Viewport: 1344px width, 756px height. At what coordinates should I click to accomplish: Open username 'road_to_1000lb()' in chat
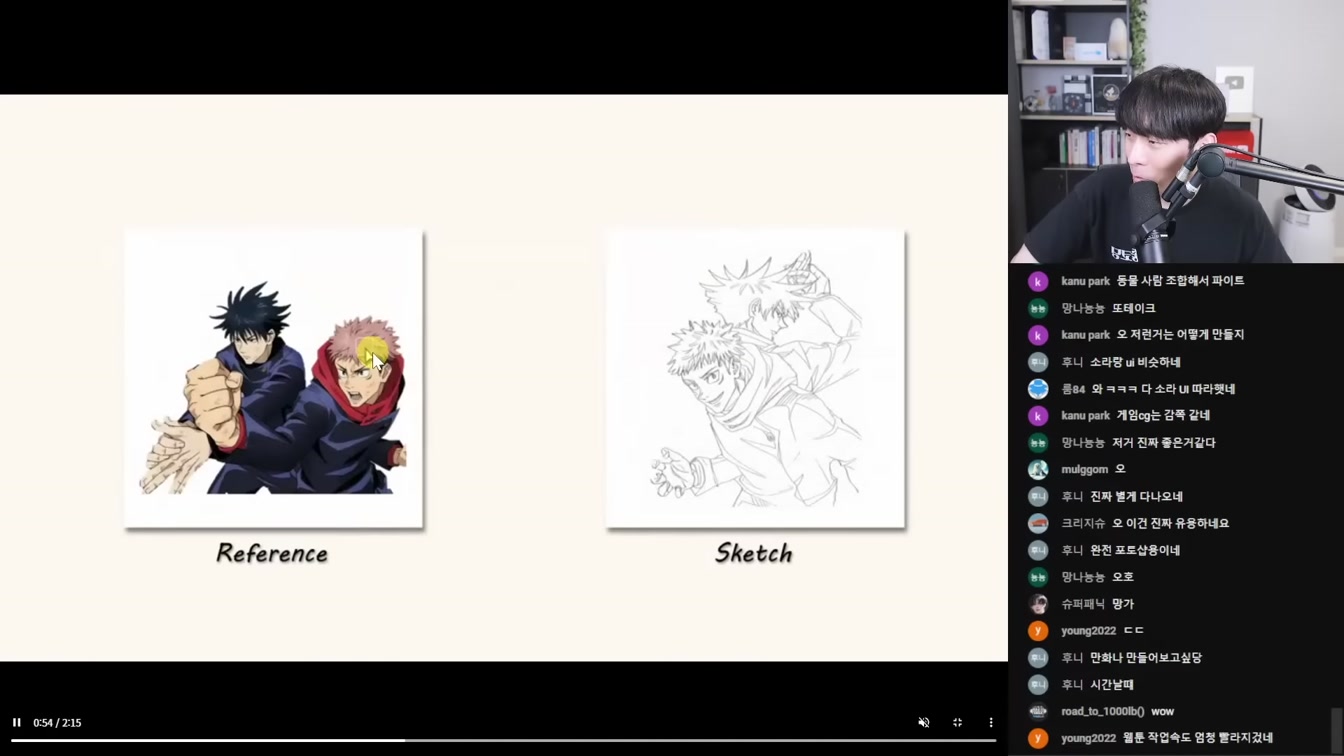coord(1103,712)
